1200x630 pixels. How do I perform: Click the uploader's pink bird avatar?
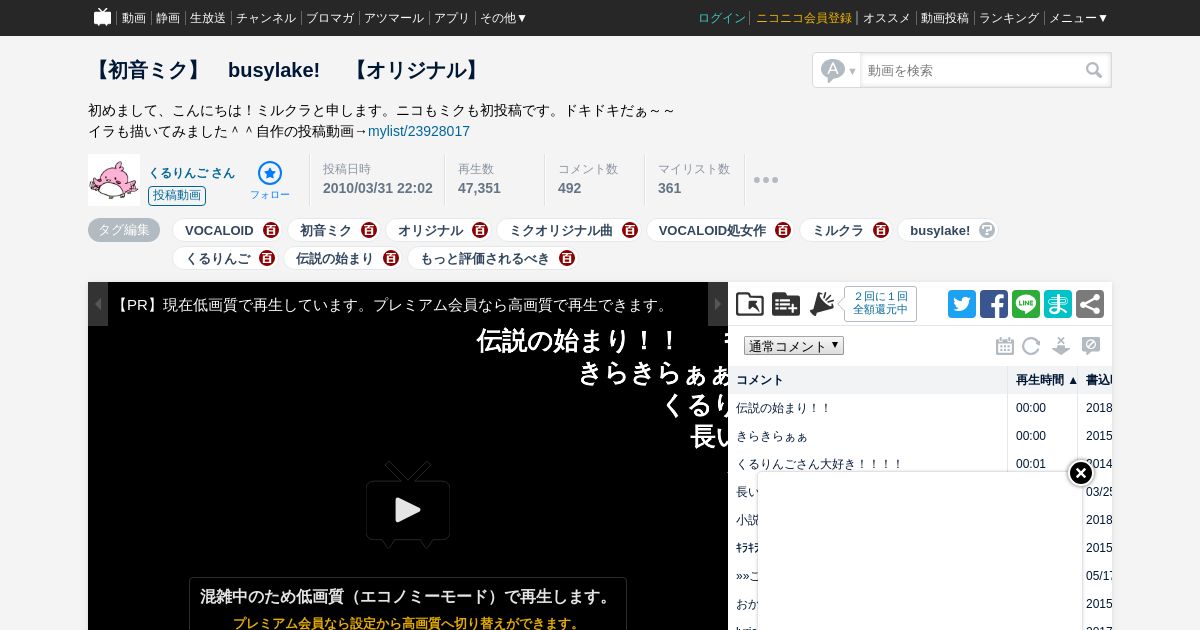114,180
